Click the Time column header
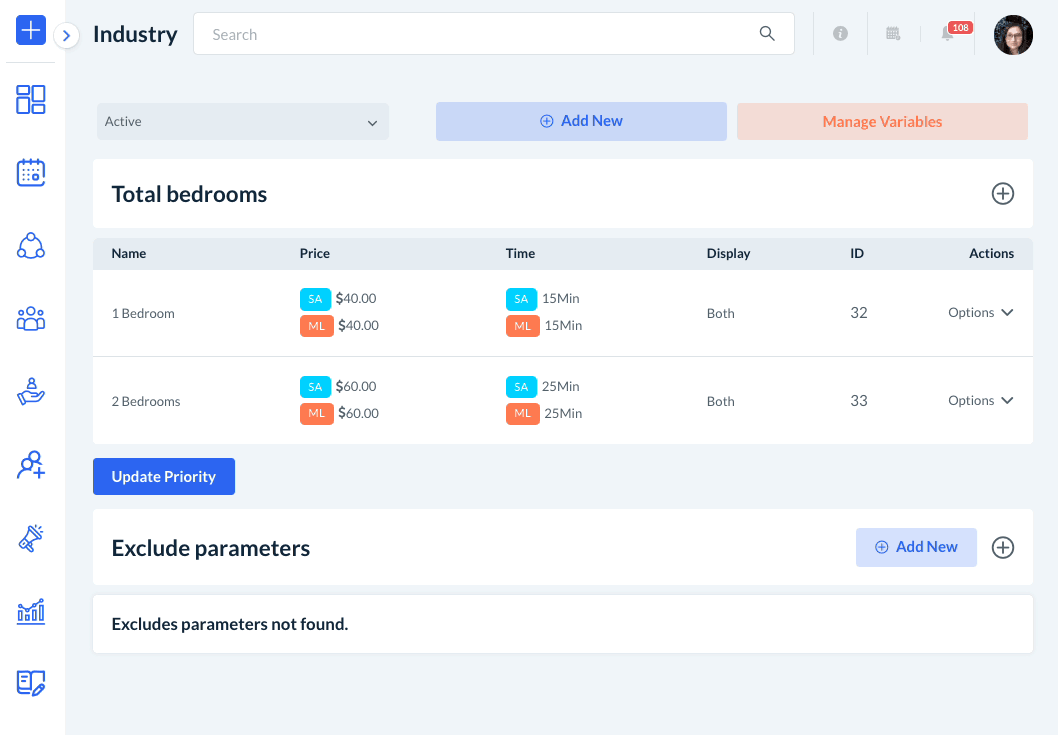This screenshot has width=1058, height=735. tap(520, 254)
